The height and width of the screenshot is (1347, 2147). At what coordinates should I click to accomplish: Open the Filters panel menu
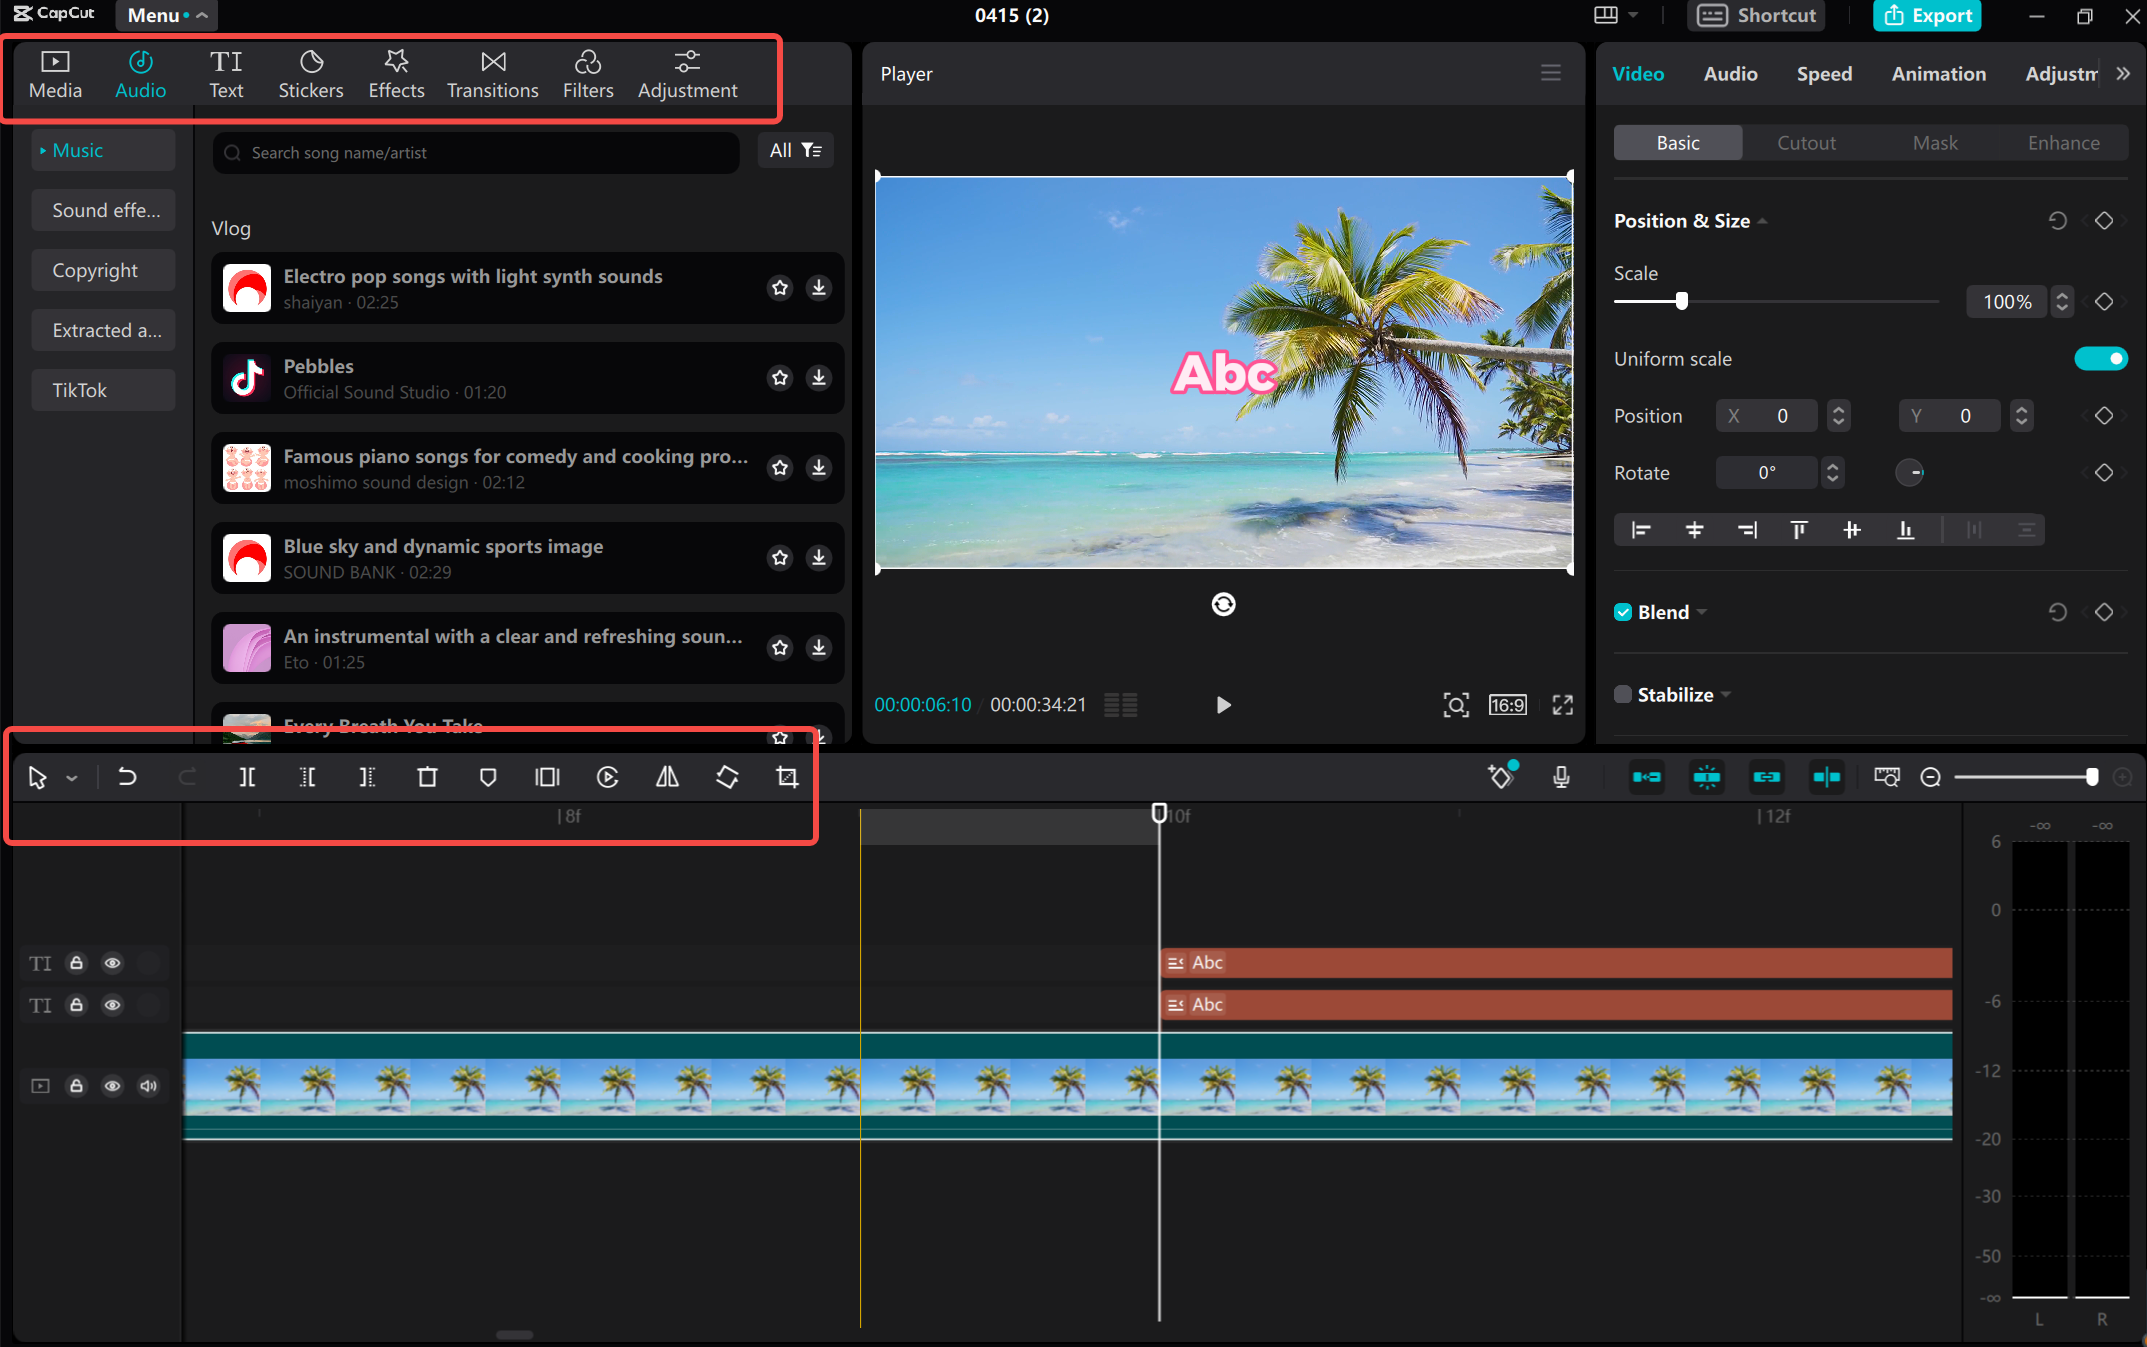[x=588, y=73]
